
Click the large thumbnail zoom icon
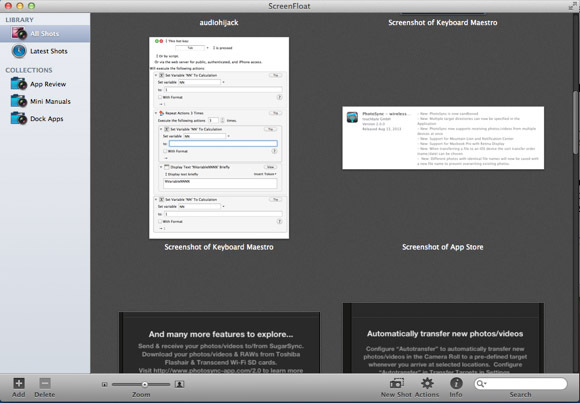click(180, 384)
